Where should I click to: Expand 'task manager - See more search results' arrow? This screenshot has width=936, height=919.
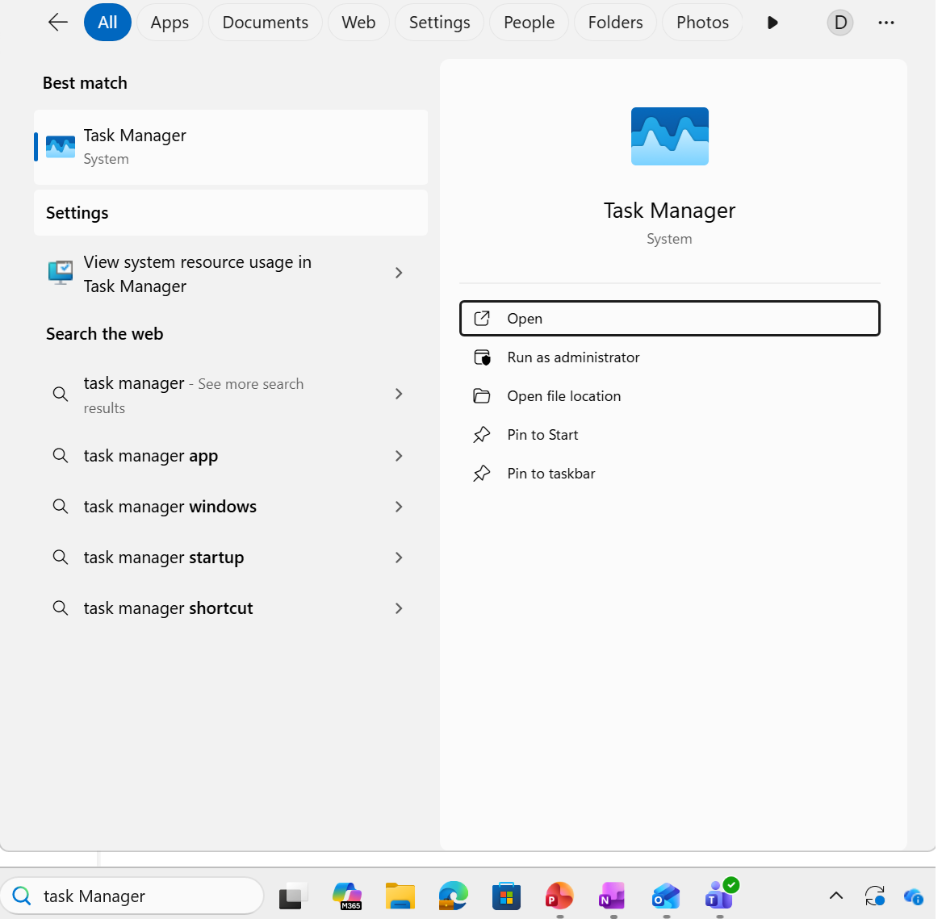(x=399, y=394)
